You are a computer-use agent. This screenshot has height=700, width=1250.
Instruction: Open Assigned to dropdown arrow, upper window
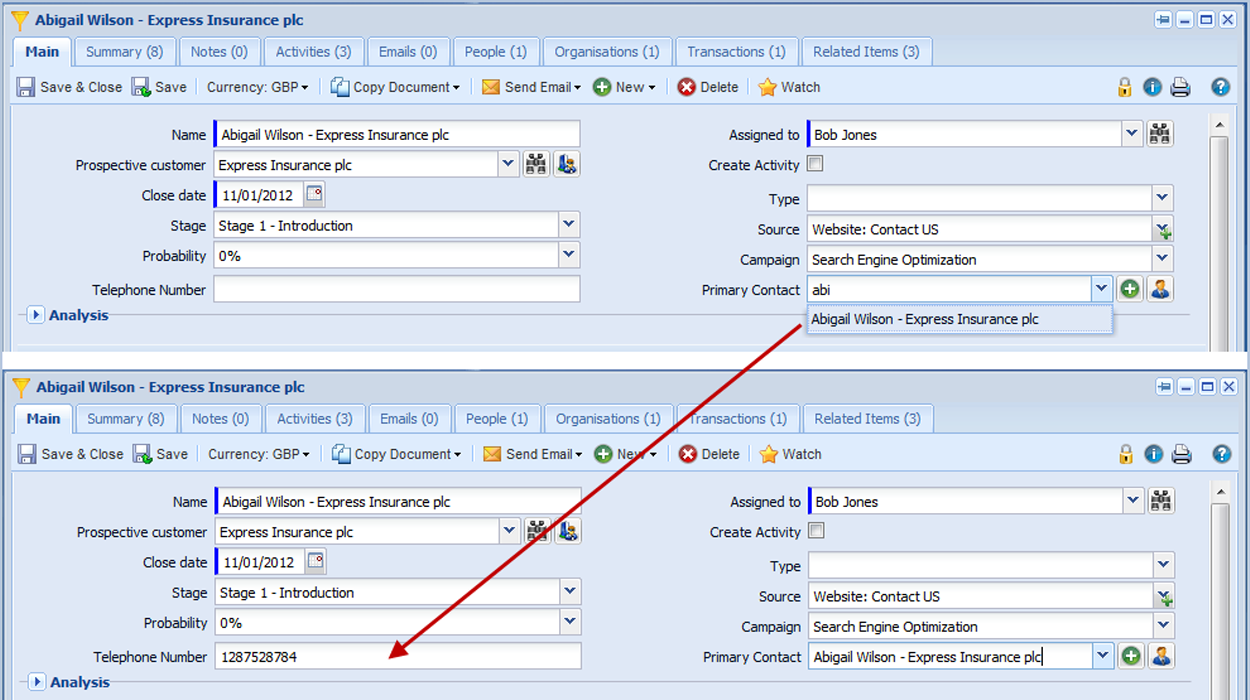point(1132,134)
